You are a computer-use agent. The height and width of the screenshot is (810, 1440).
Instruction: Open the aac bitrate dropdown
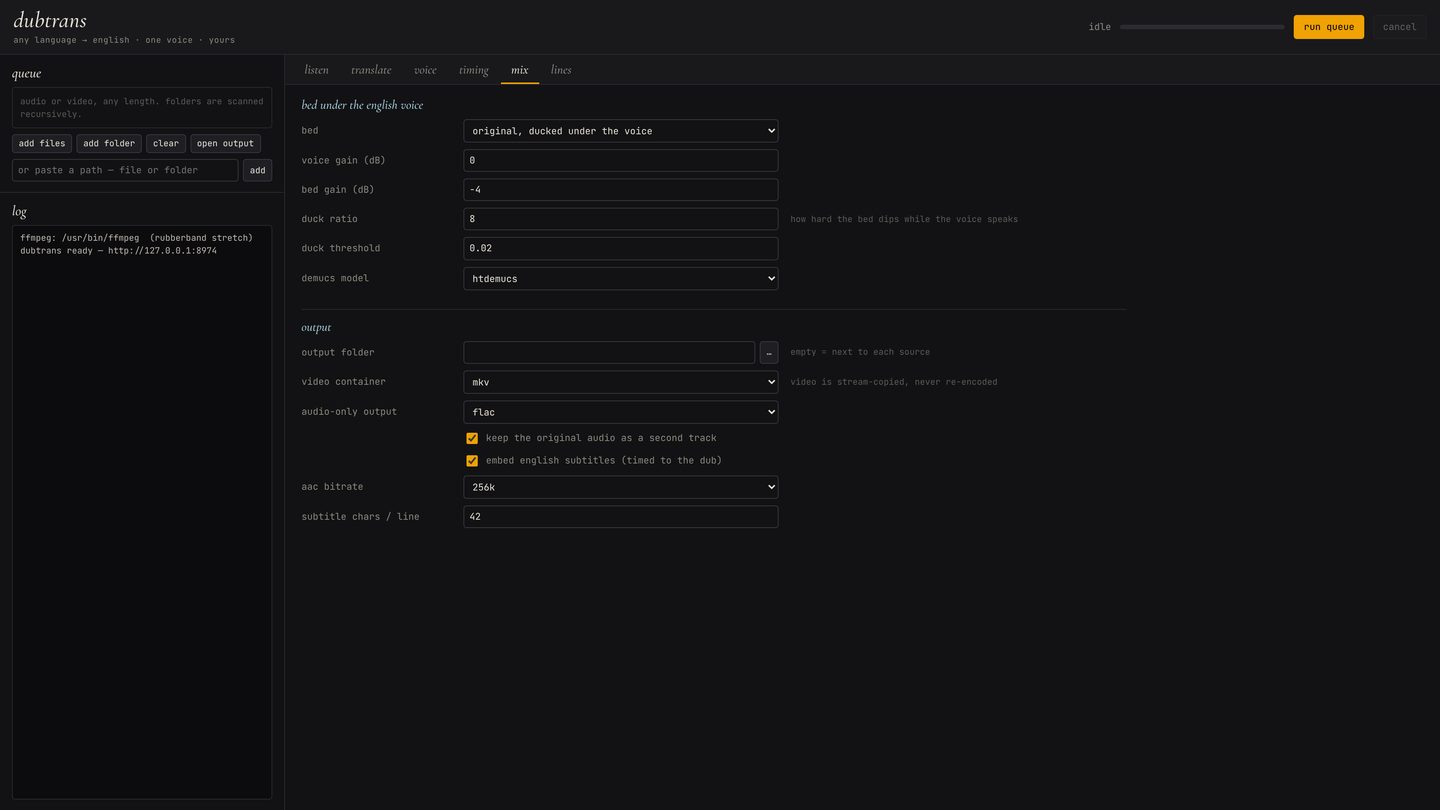click(620, 487)
